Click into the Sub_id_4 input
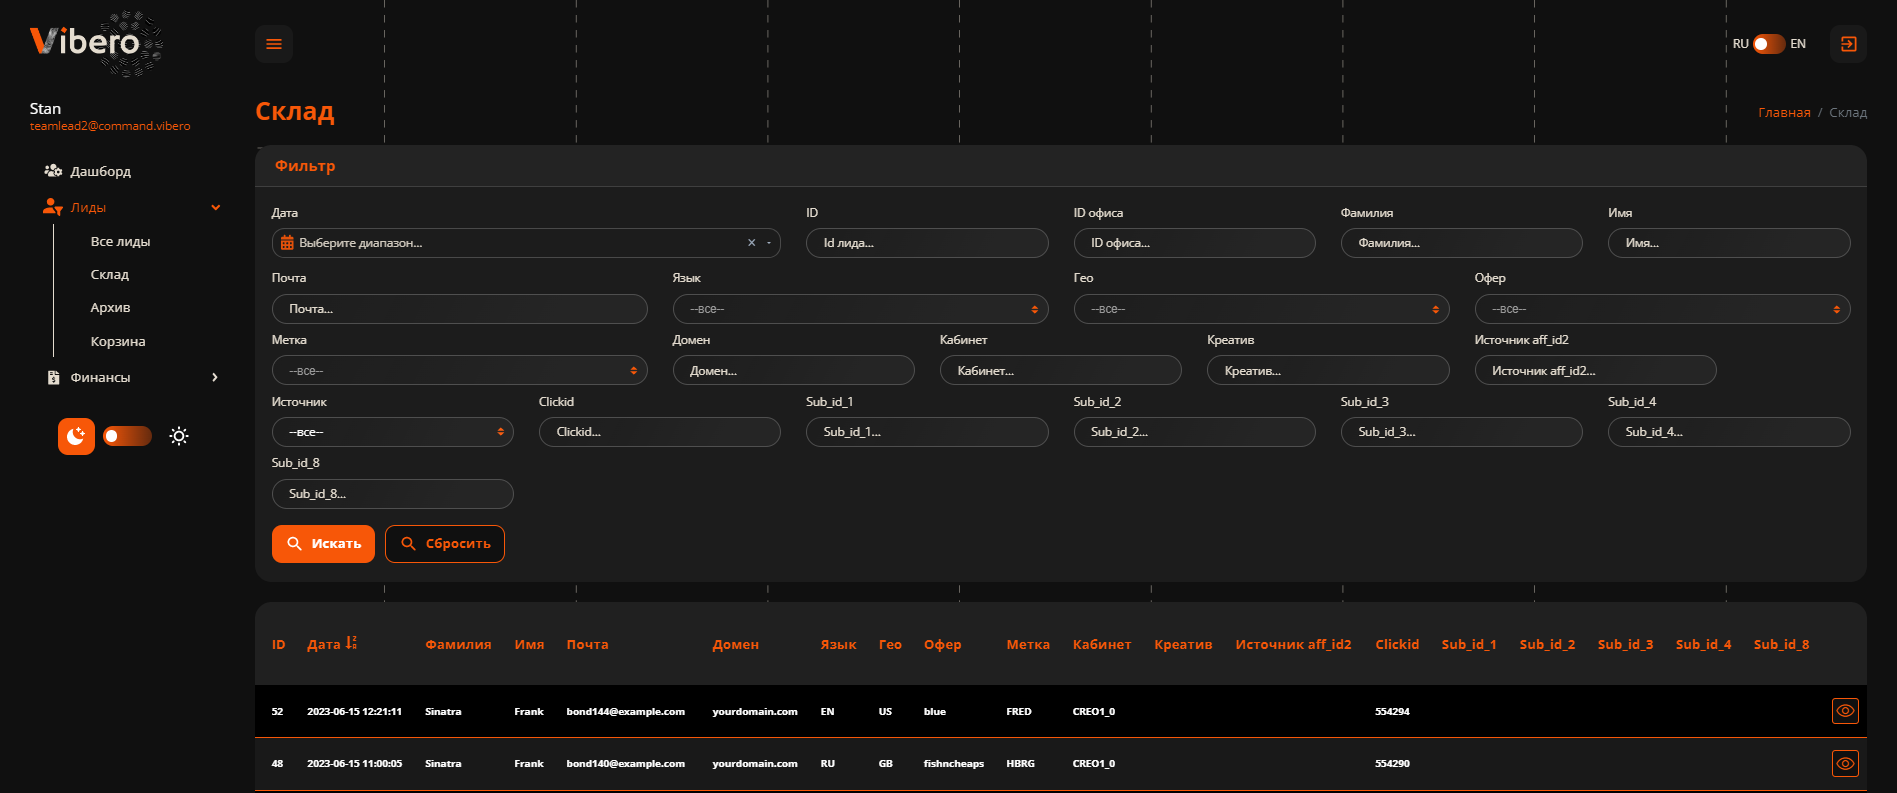 (x=1729, y=432)
